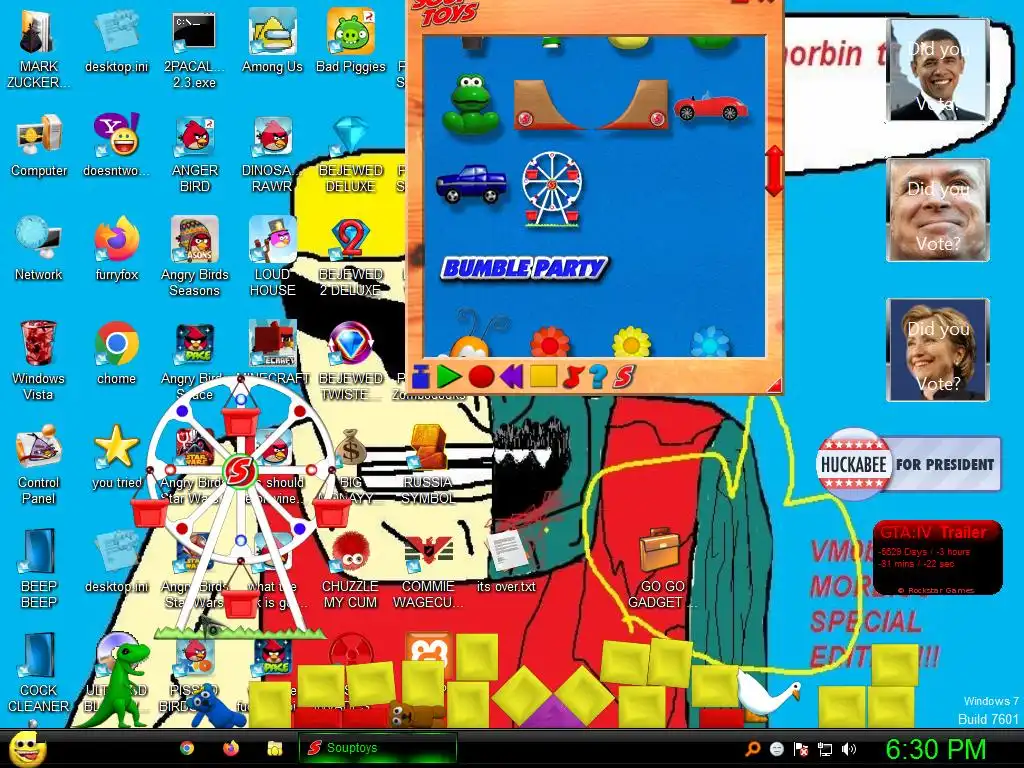Viewport: 1024px width, 768px height.
Task: Click the GTA:IV Trailer countdown gadget
Action: [x=937, y=557]
